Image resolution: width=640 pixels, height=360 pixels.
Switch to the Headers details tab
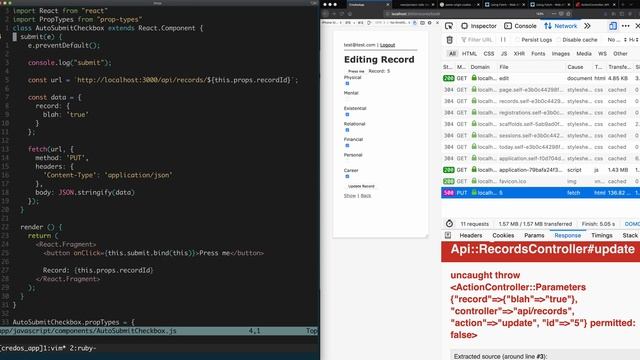point(471,236)
